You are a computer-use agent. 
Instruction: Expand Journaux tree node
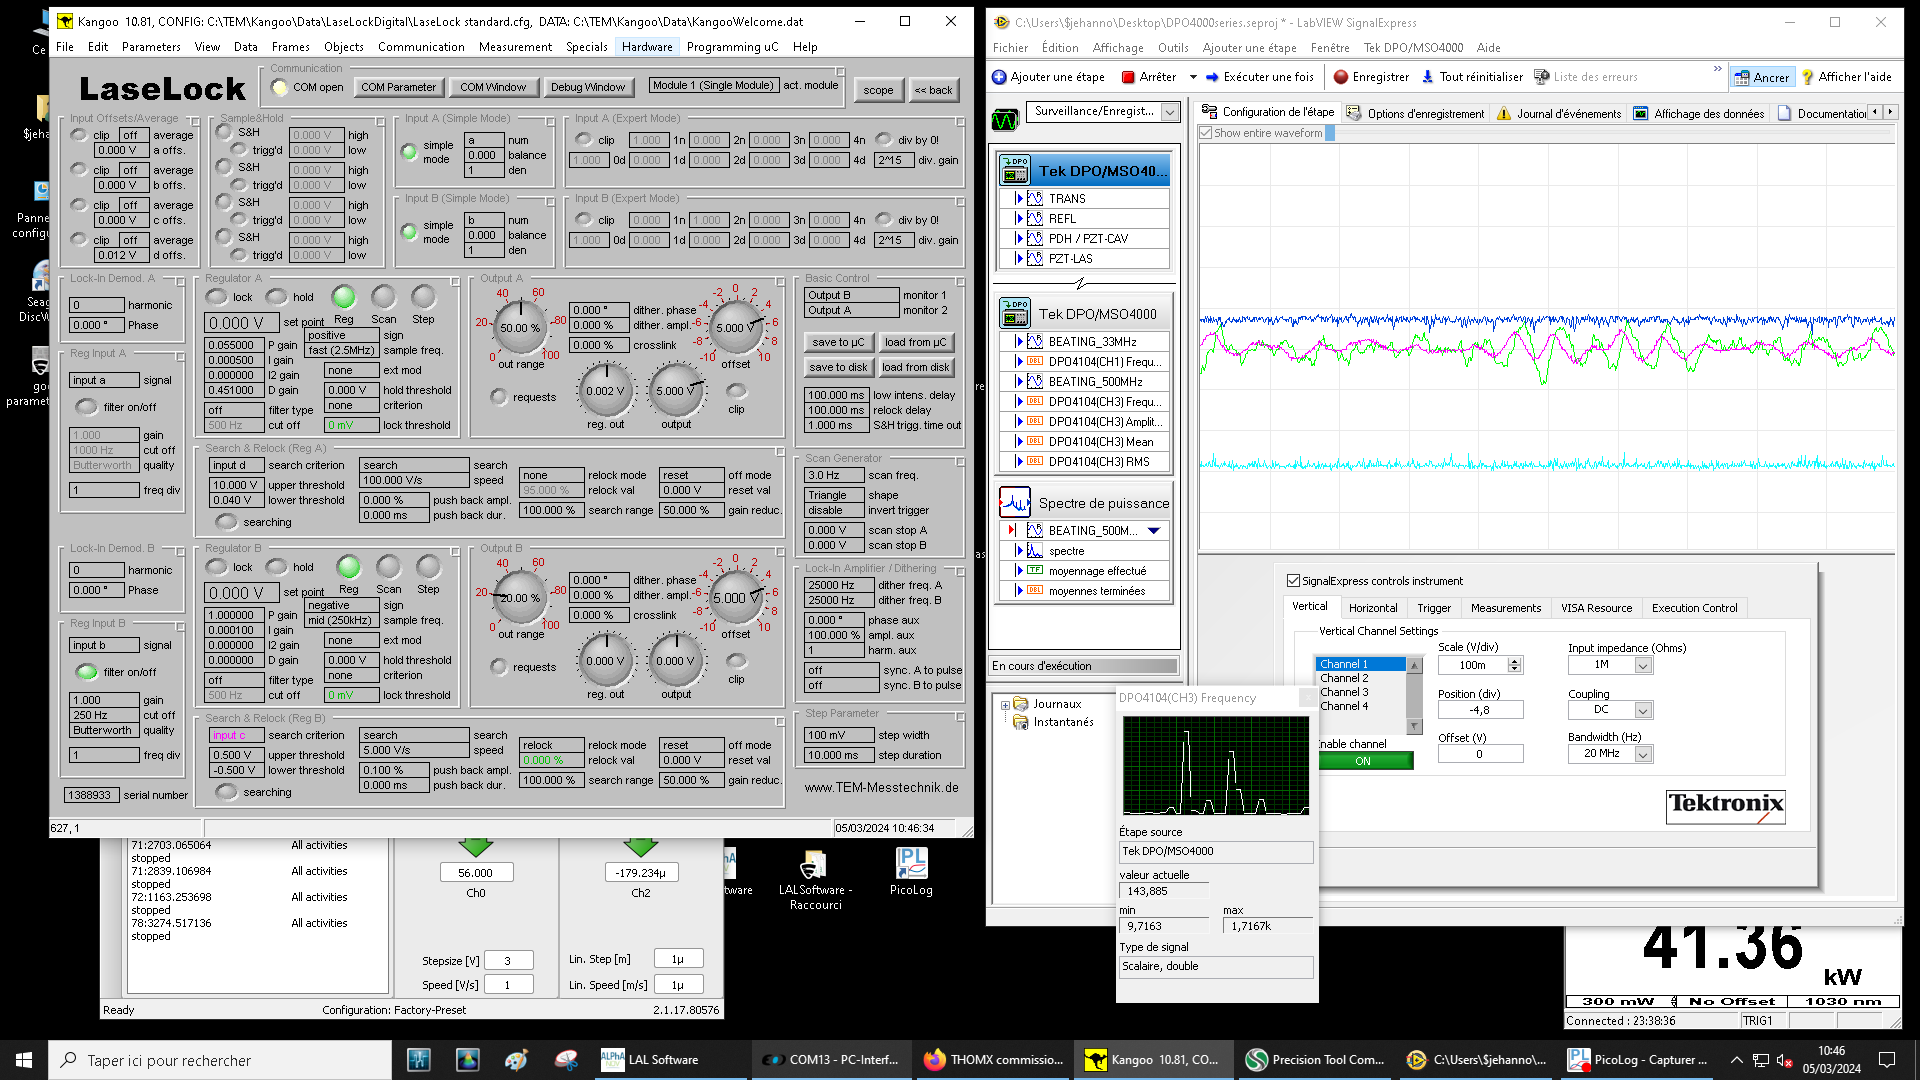click(1005, 705)
